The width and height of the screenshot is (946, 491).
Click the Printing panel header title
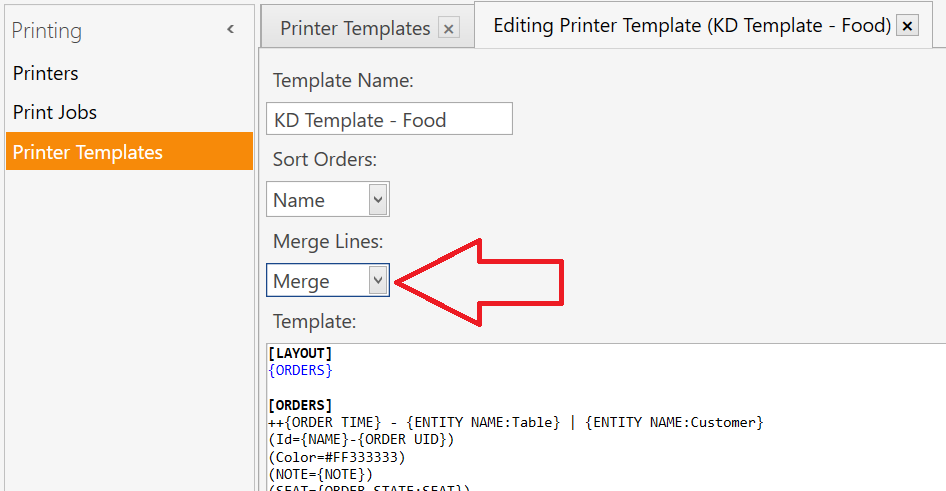46,30
